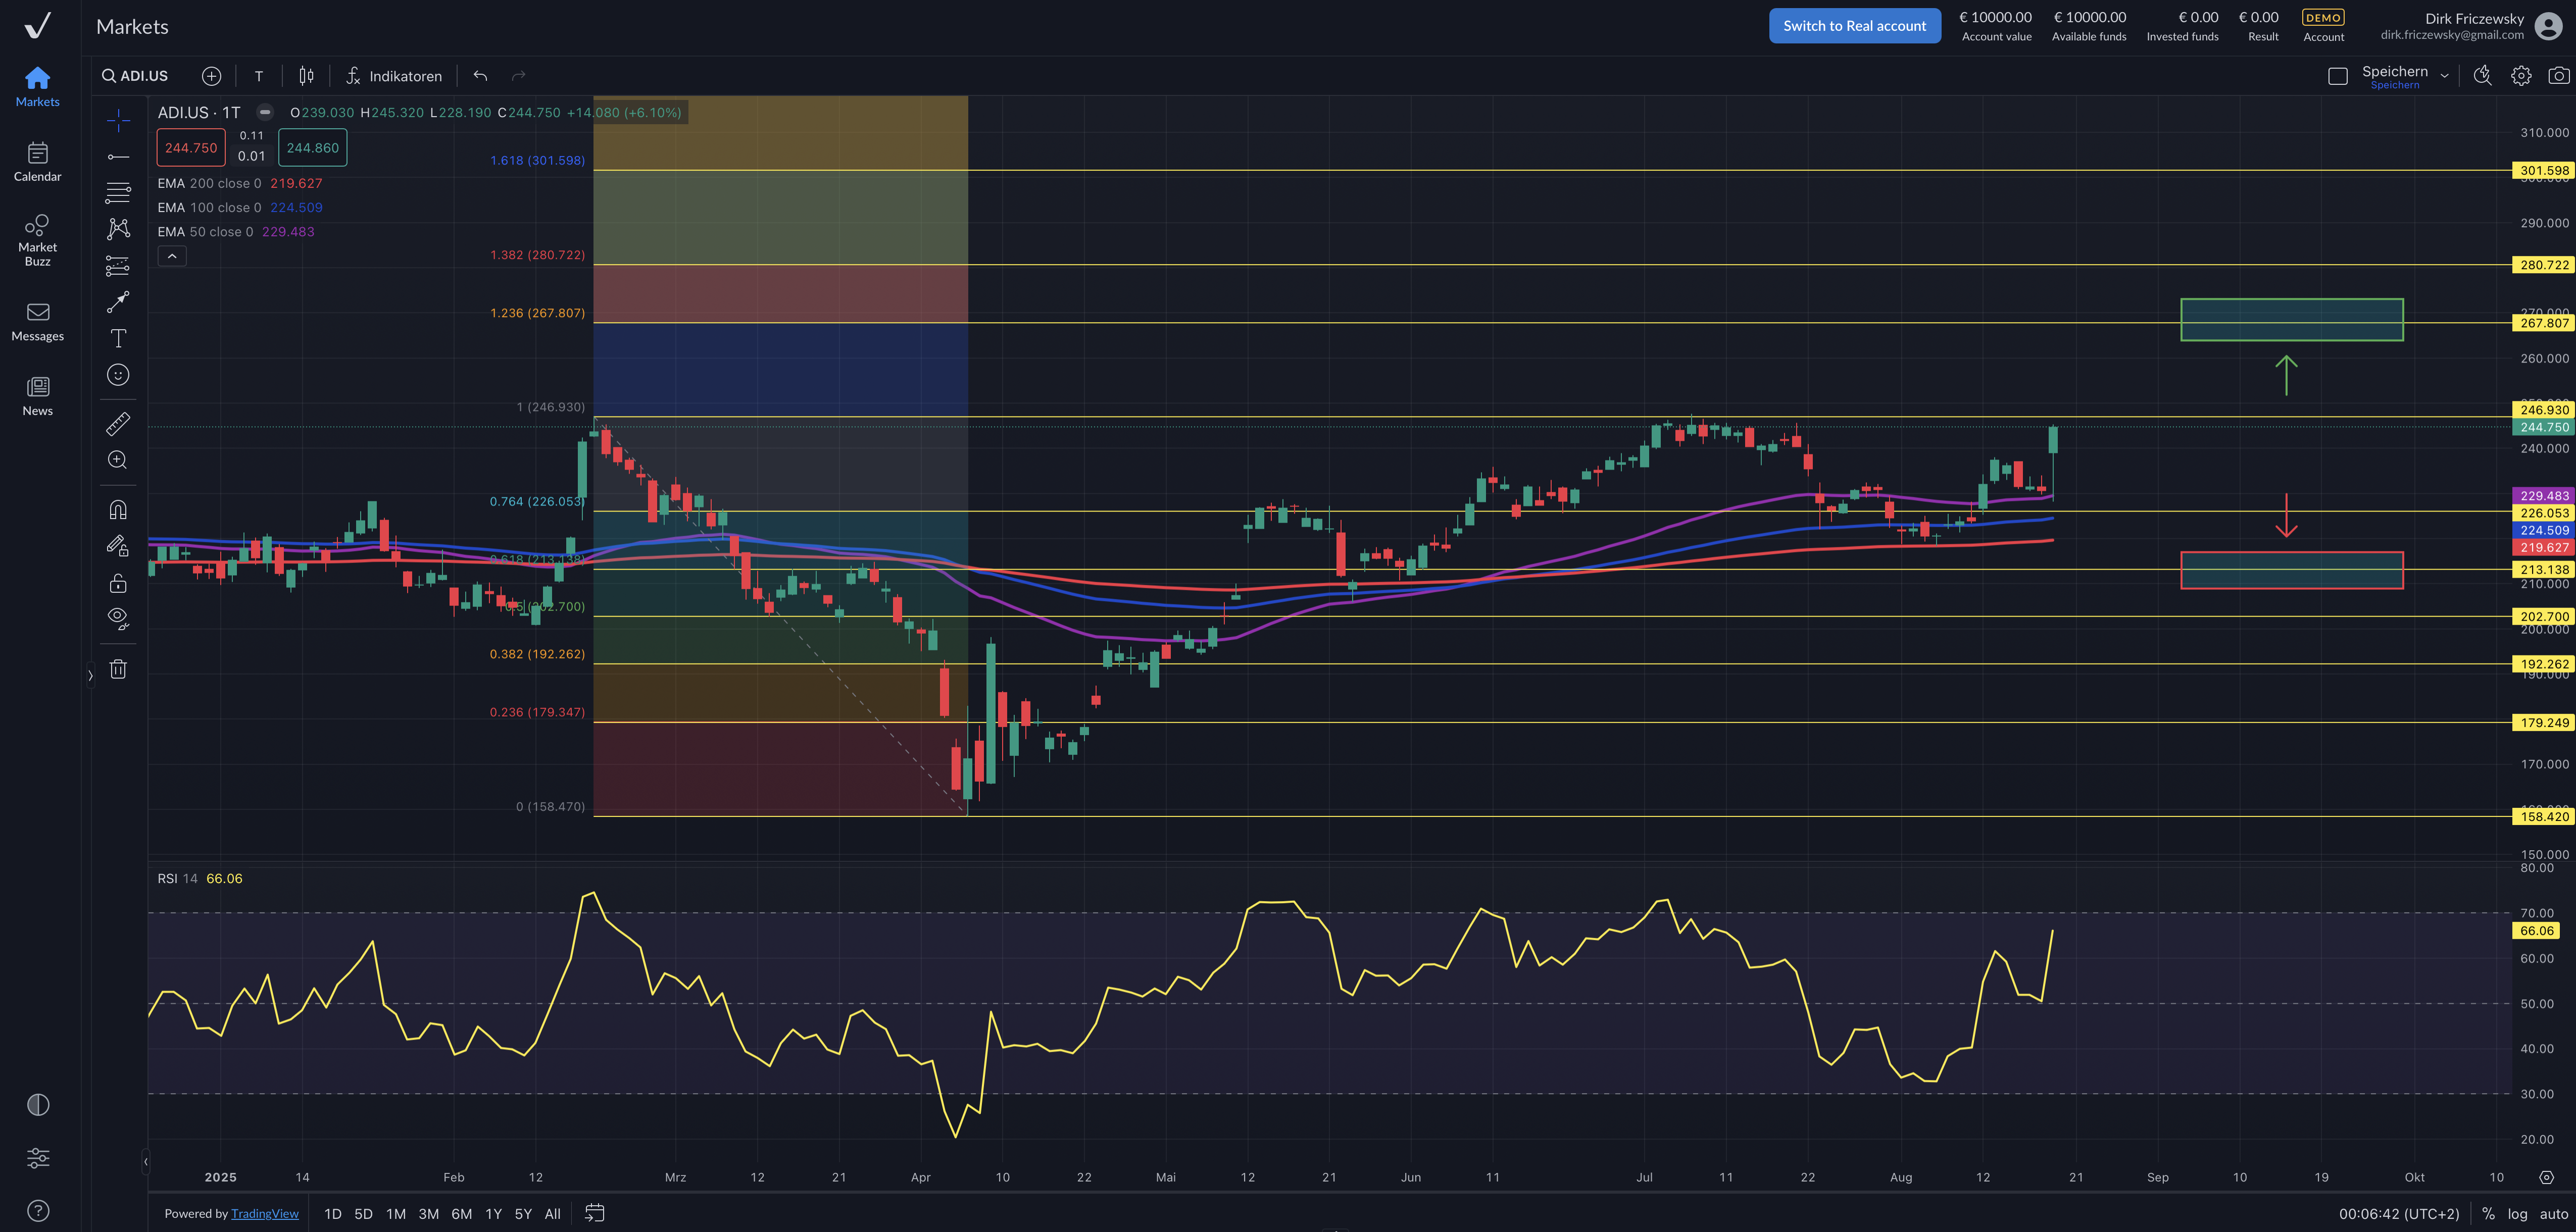Select the text annotation tool
This screenshot has width=2576, height=1232.
click(x=118, y=338)
